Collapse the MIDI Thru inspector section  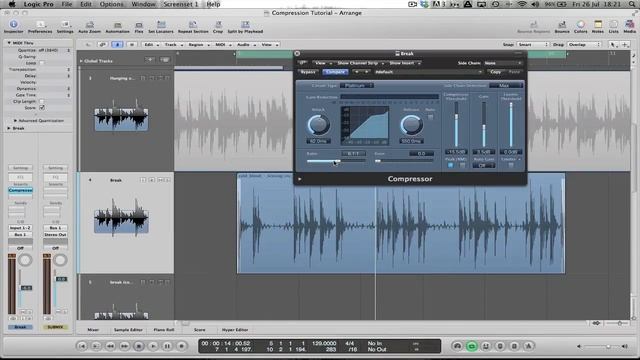click(9, 43)
